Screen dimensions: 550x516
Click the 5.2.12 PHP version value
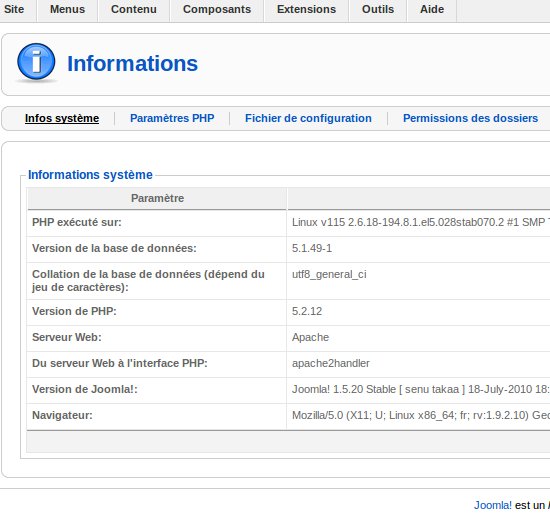click(x=307, y=311)
